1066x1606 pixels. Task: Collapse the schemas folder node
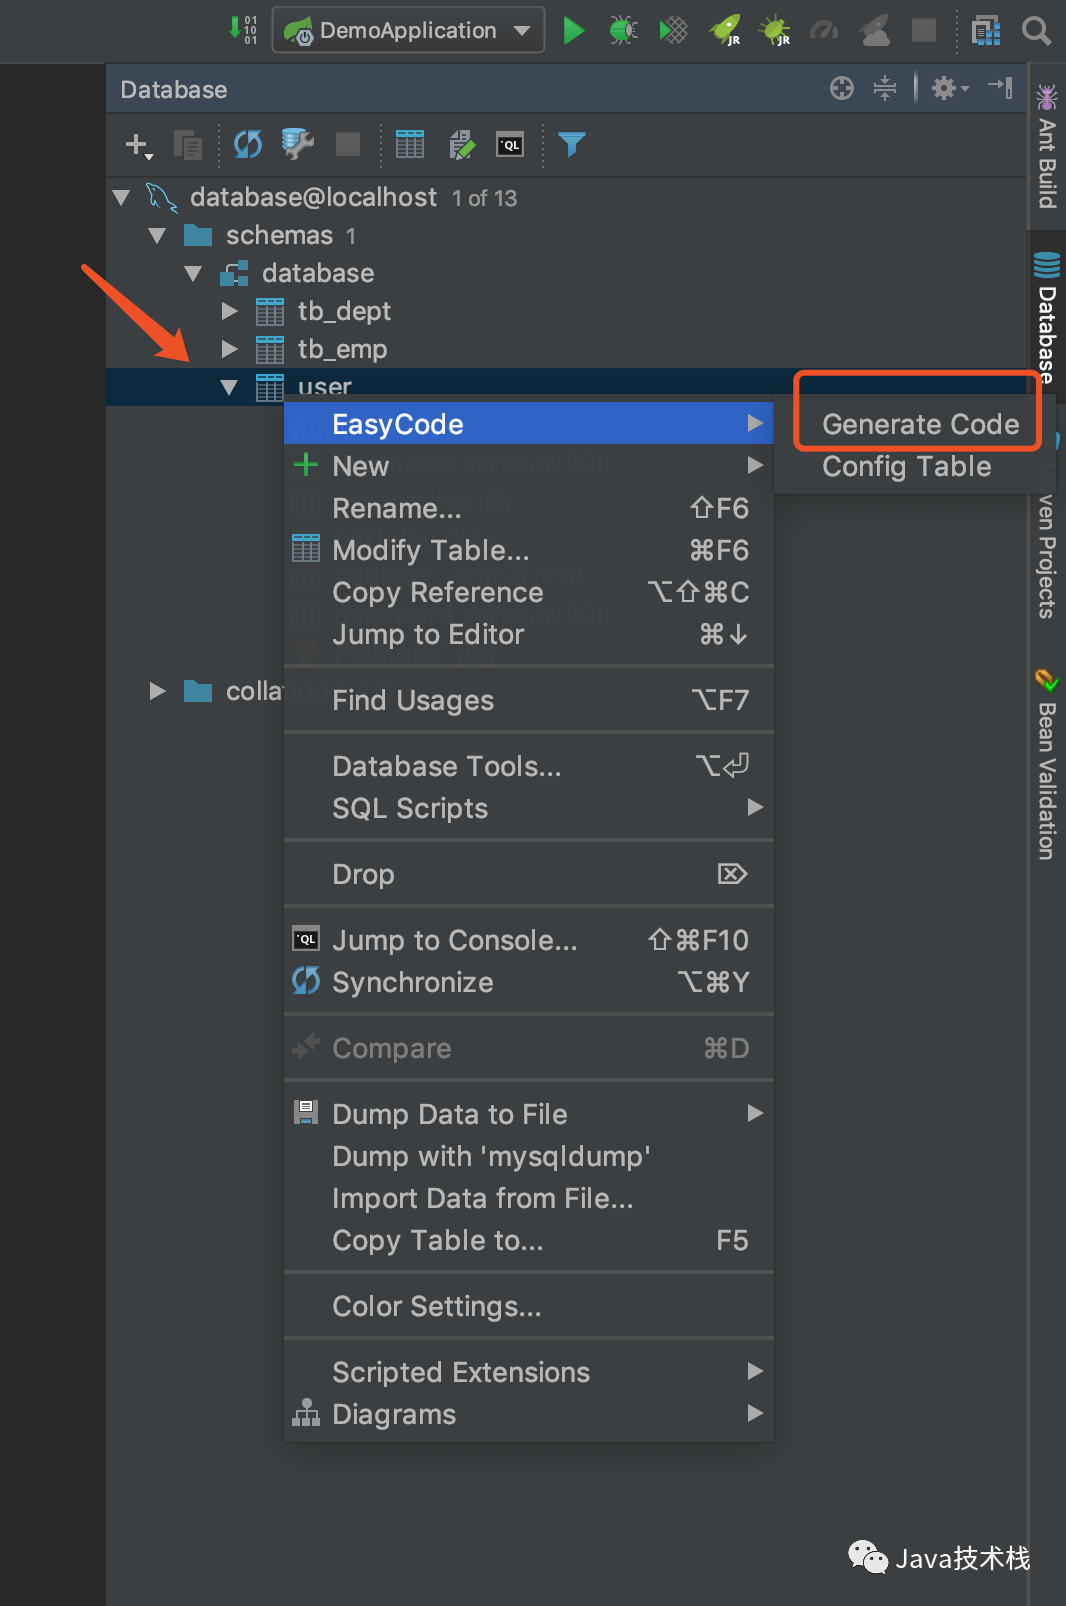coord(157,236)
